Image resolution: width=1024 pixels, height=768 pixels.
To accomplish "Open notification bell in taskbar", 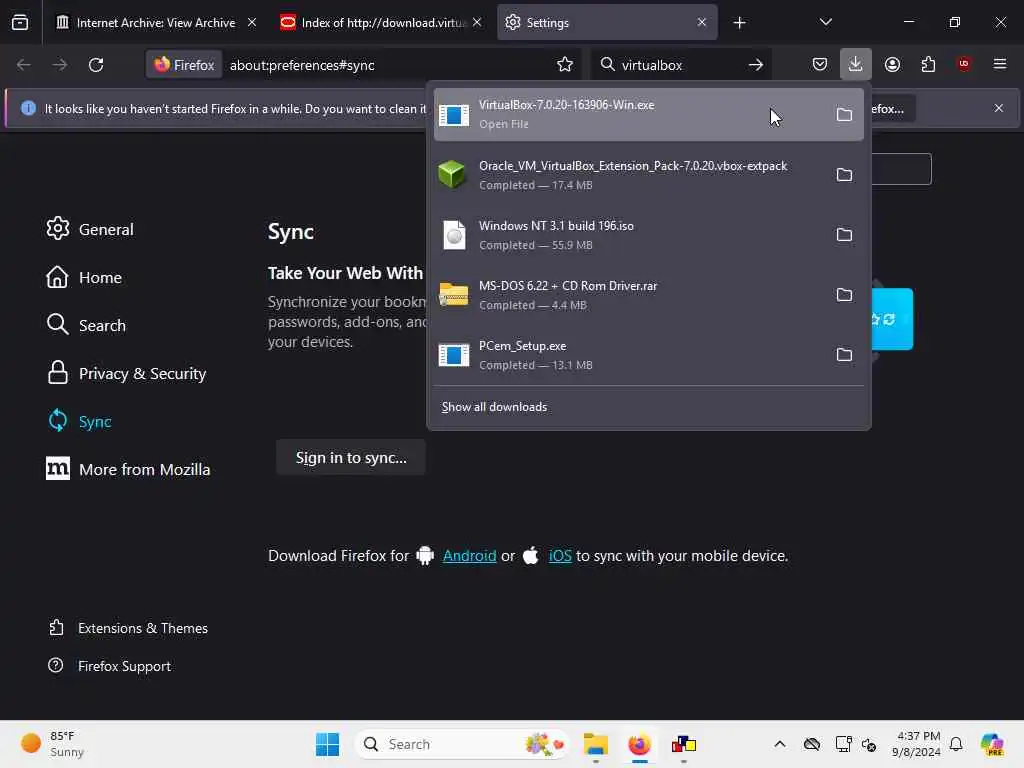I will 956,744.
